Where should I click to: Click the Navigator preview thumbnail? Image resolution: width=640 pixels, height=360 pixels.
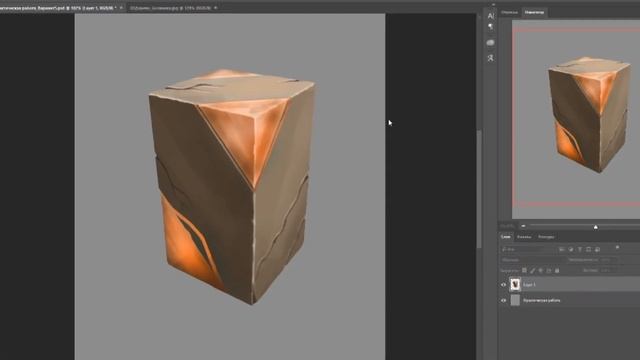pos(576,119)
